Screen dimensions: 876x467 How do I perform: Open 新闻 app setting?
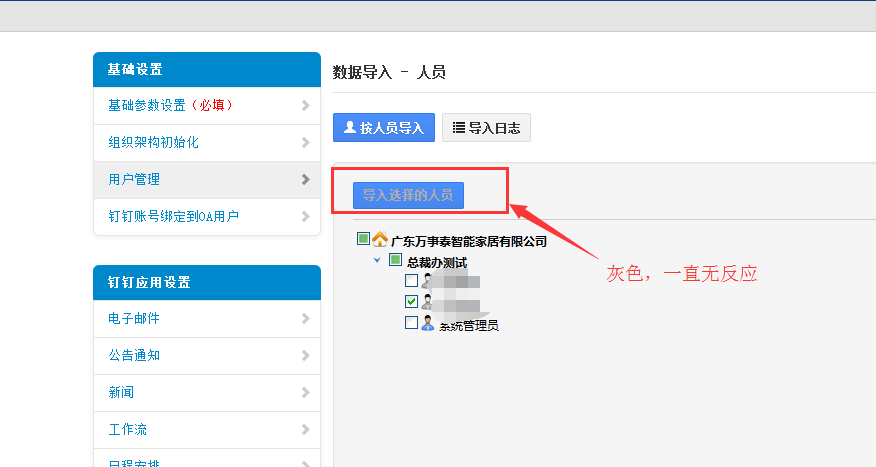207,392
